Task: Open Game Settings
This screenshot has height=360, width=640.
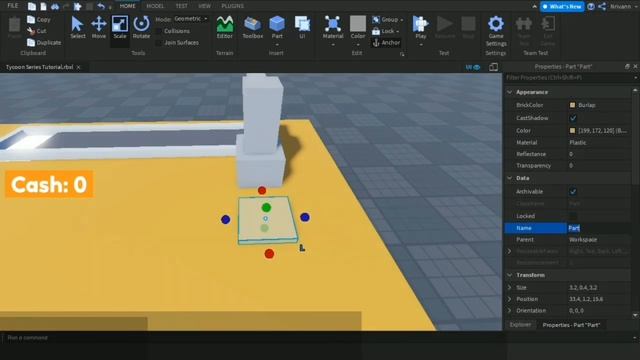Action: coord(496,31)
